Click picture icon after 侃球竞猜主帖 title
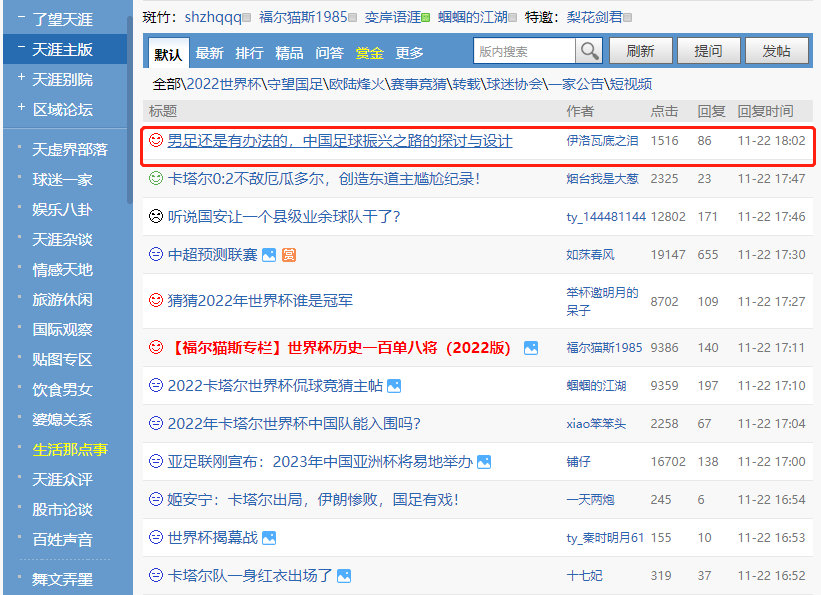821x595 pixels. pos(394,386)
